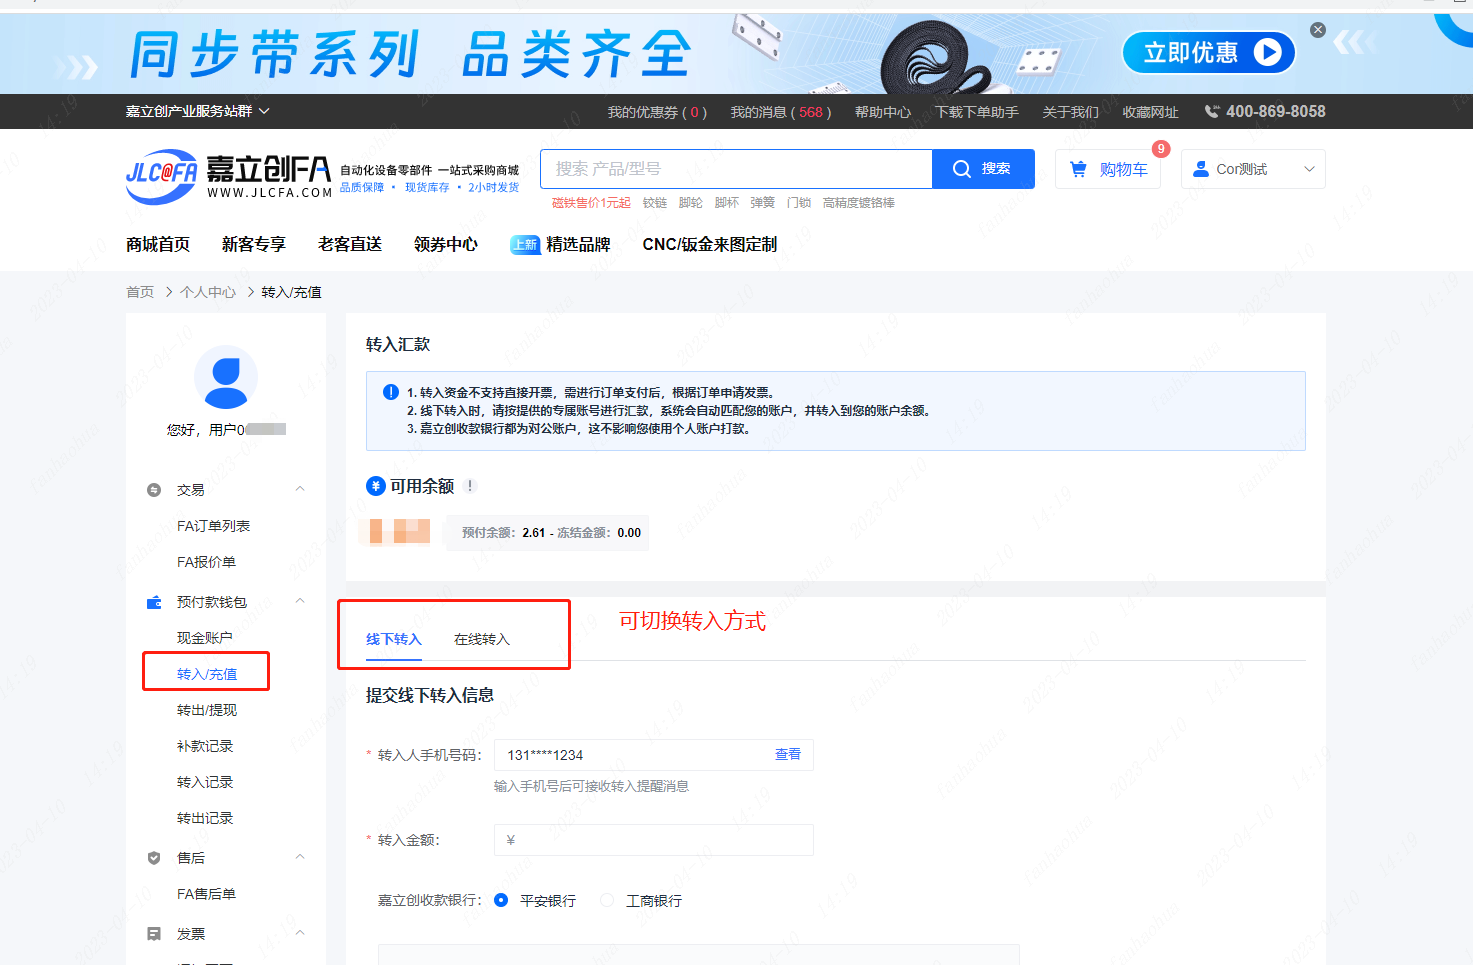Close the top banner advertisement
The width and height of the screenshot is (1473, 965).
(x=1318, y=30)
